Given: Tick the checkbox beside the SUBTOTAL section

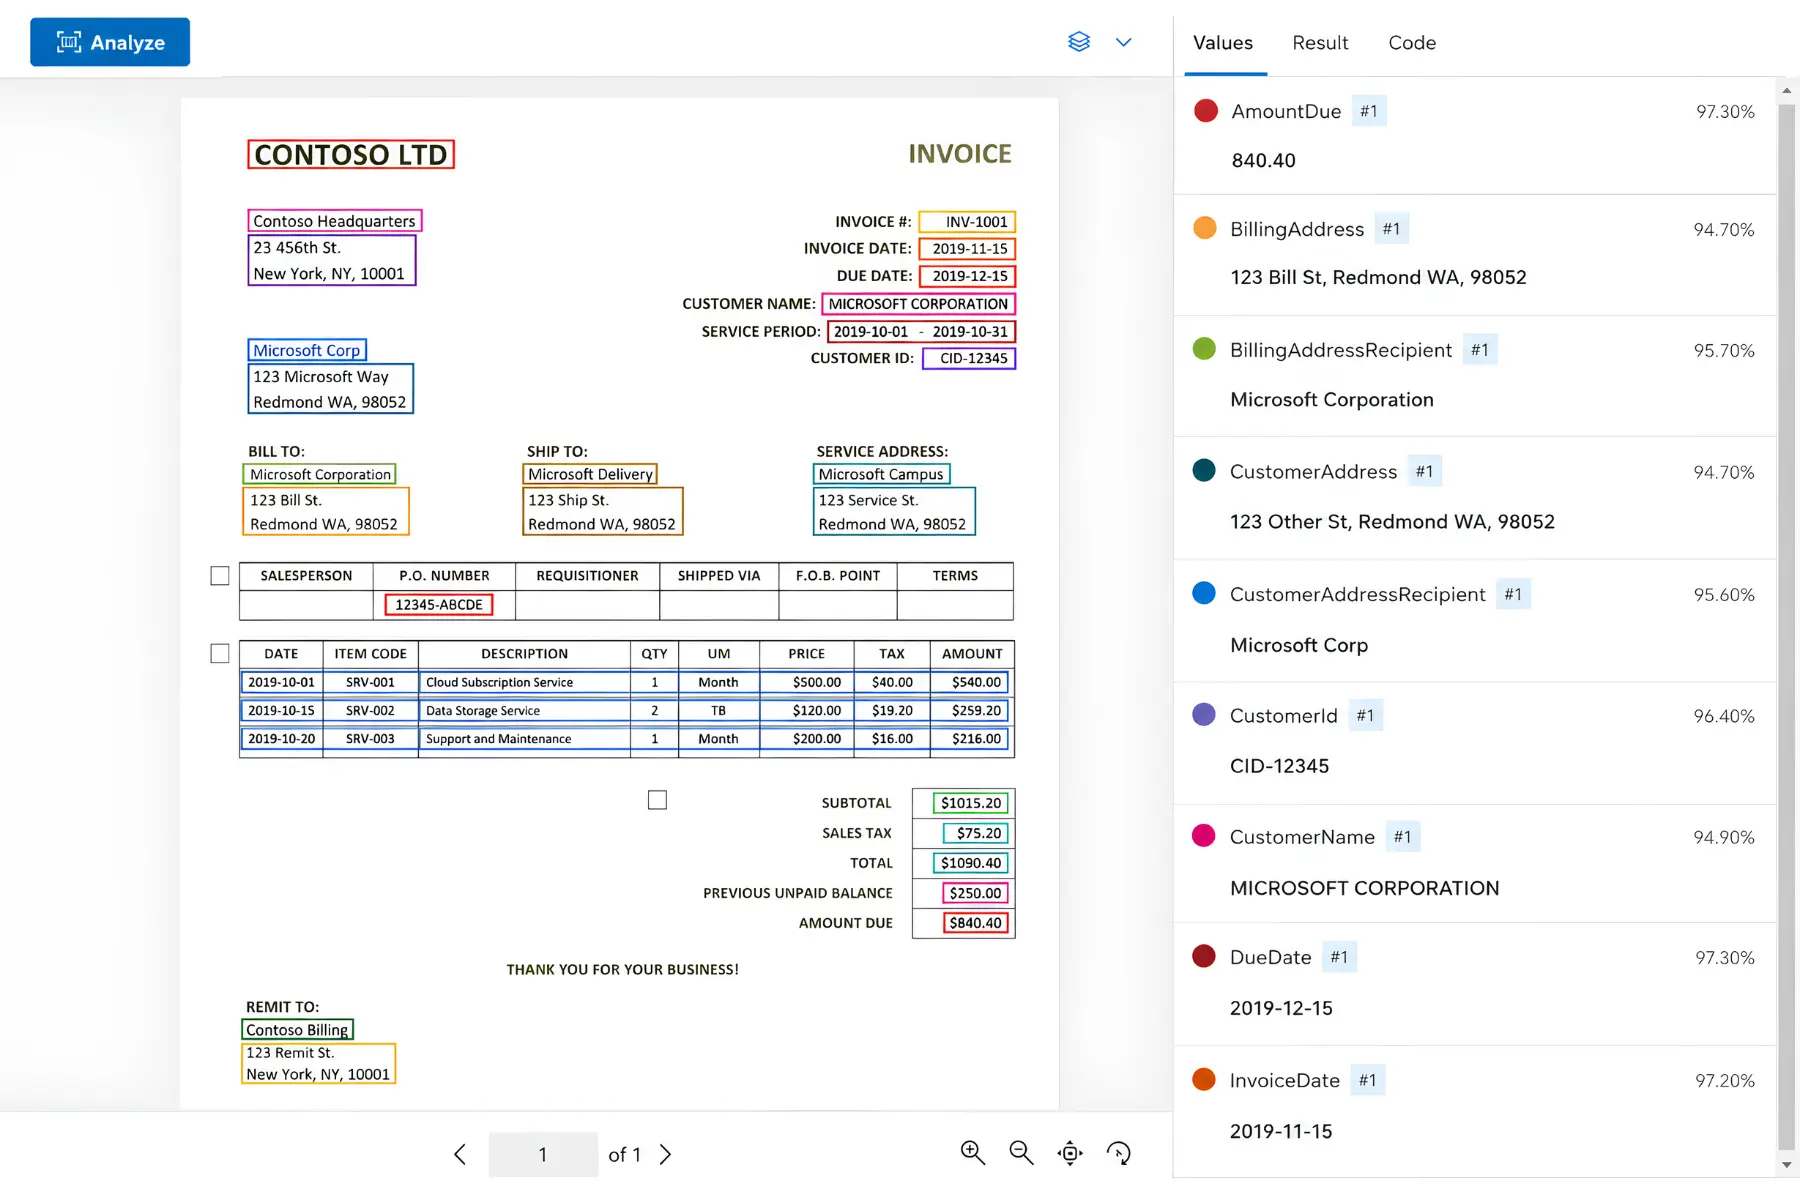Looking at the screenshot, I should click(657, 800).
